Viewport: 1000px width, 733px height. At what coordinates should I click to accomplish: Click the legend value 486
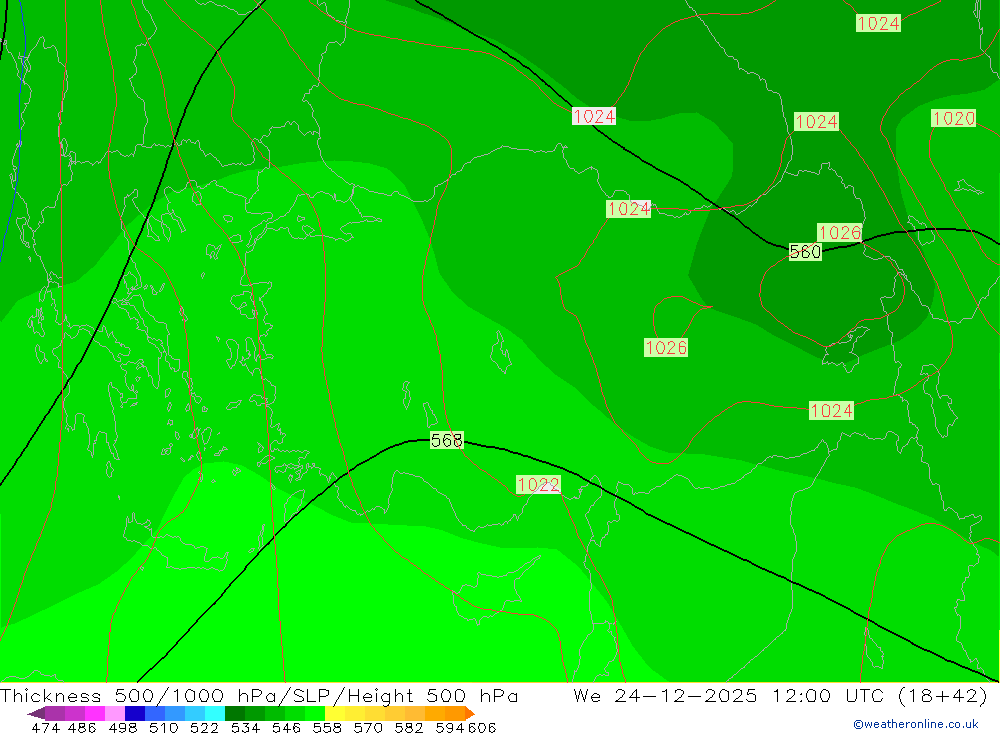[x=82, y=727]
